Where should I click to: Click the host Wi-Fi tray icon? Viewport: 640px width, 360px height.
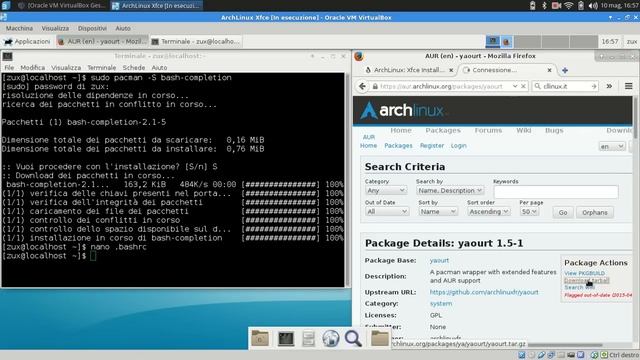[x=569, y=5]
